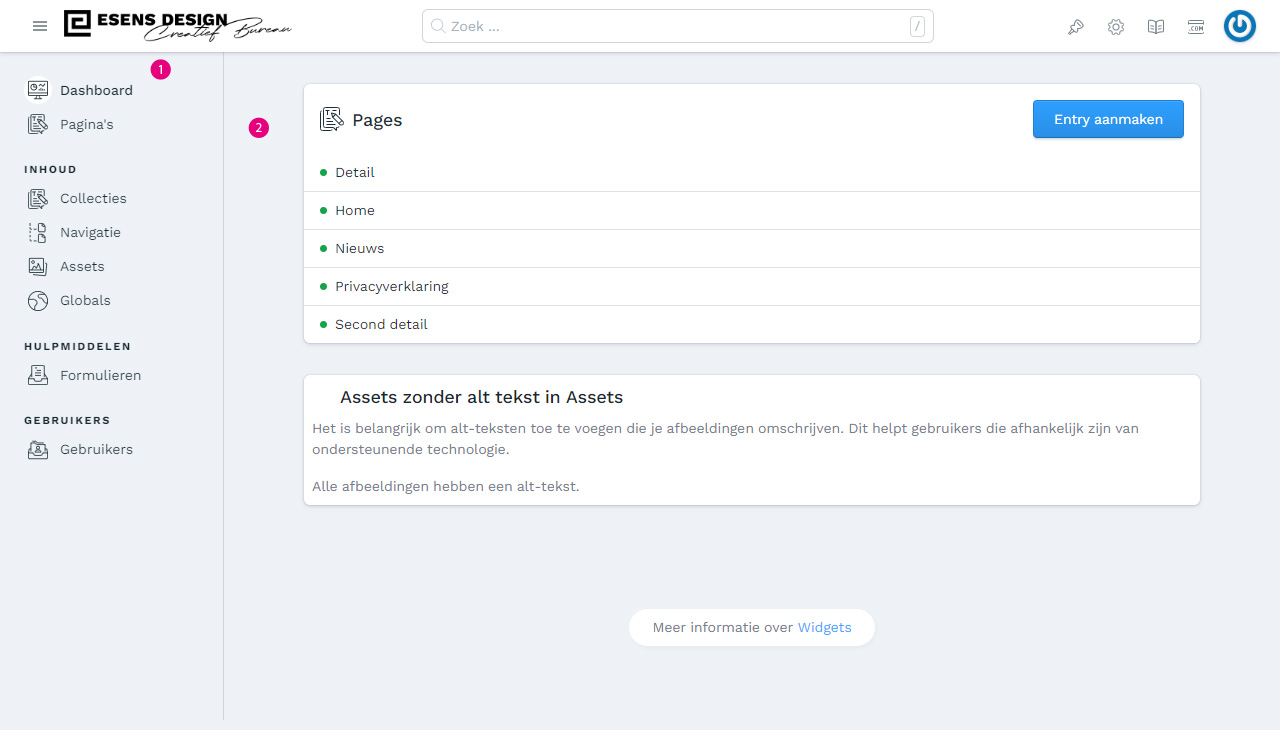
Task: Click the Entry aanmaken button
Action: coord(1108,119)
